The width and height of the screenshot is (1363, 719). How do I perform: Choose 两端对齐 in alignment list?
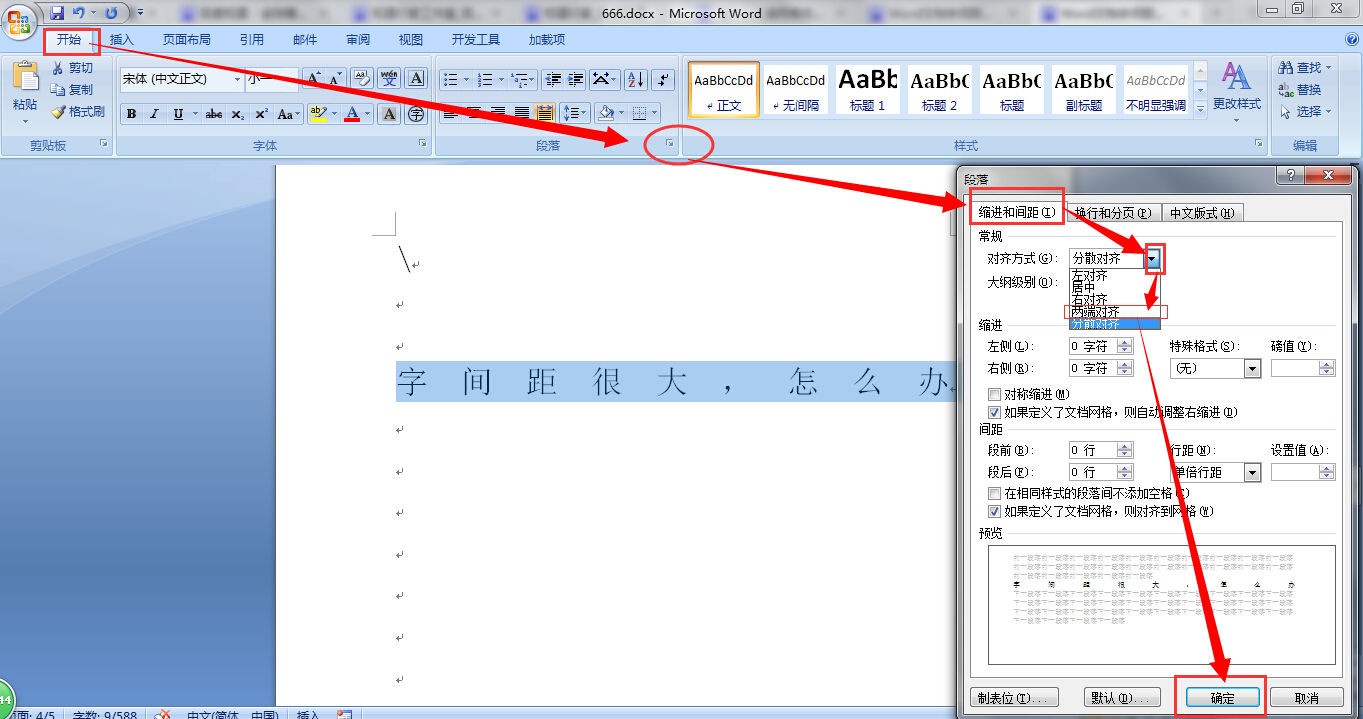click(1114, 312)
